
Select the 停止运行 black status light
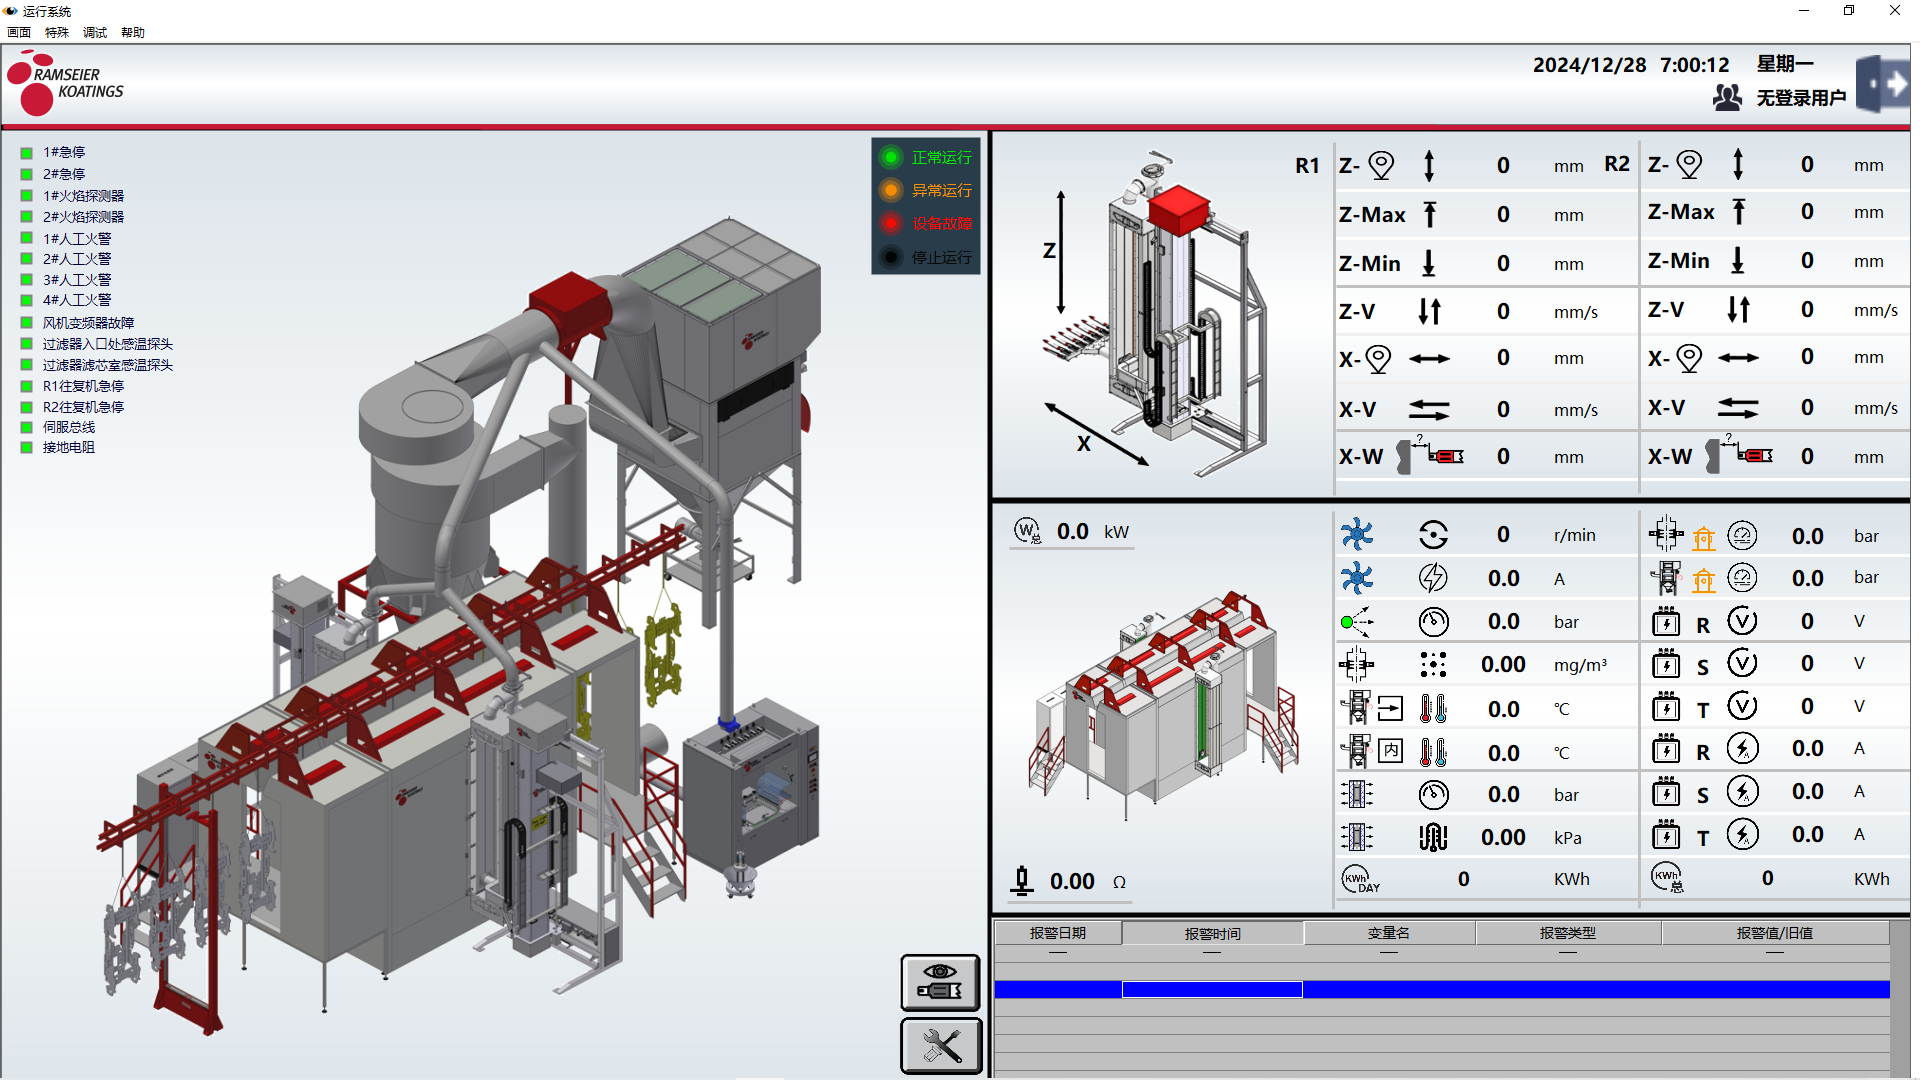(890, 257)
